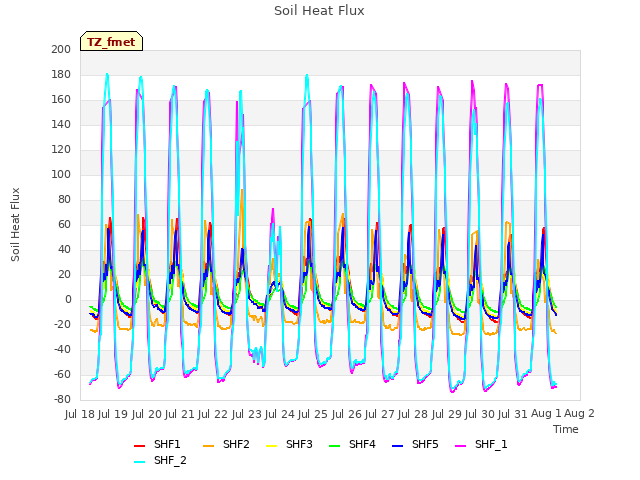
Task: Click the Jul 30 x-axis tick label
Action: click(480, 414)
